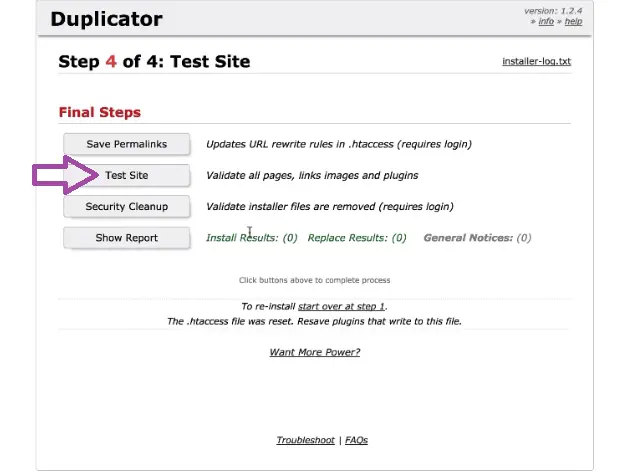Screen dimensions: 635x471
Task: Click the 'Step 4 of 4: Test Site' heading
Action: tap(154, 62)
